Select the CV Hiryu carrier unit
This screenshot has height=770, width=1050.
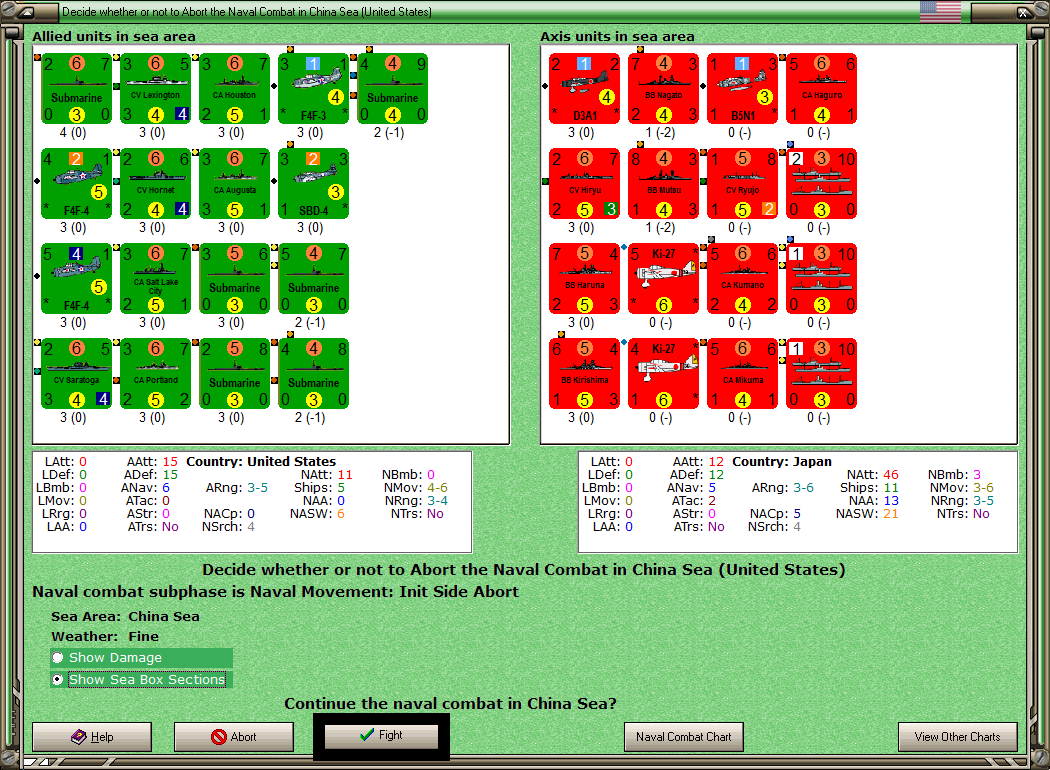[x=585, y=183]
